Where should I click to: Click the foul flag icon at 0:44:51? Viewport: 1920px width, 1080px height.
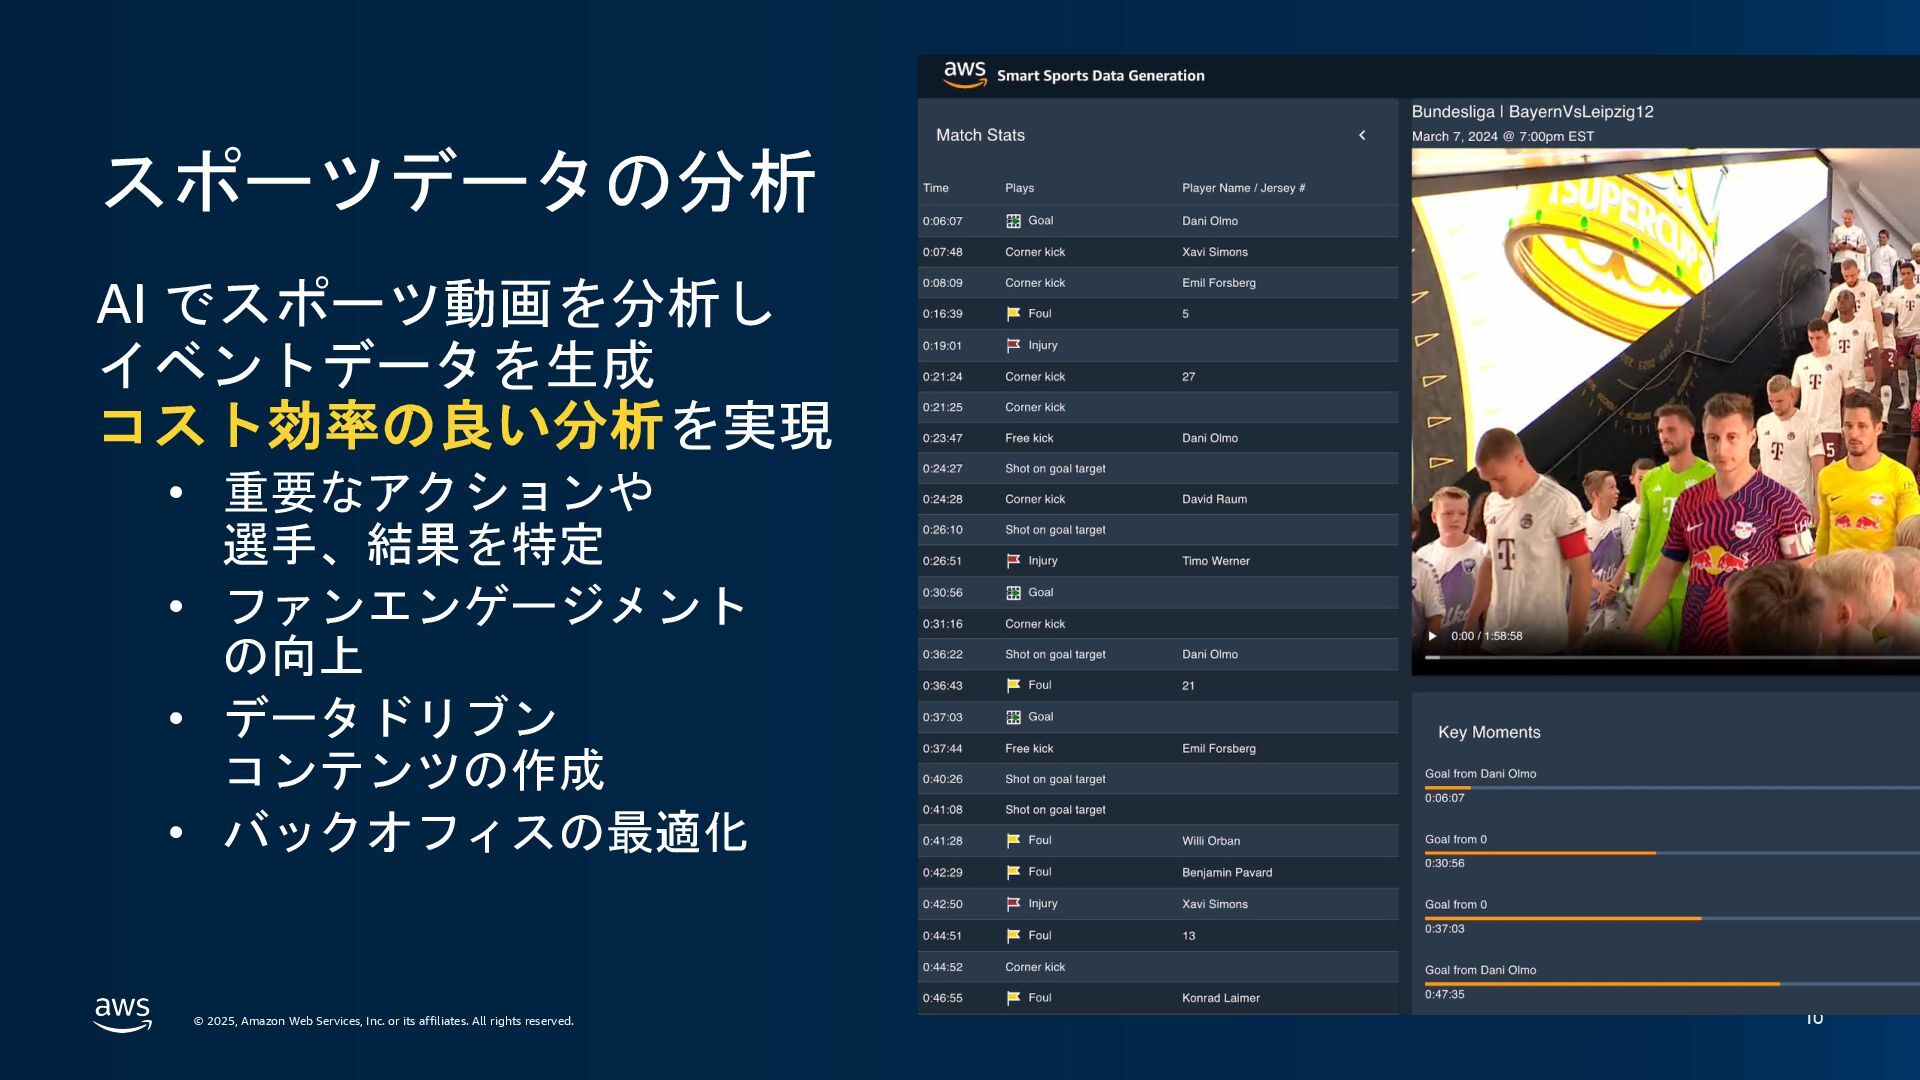tap(1013, 936)
